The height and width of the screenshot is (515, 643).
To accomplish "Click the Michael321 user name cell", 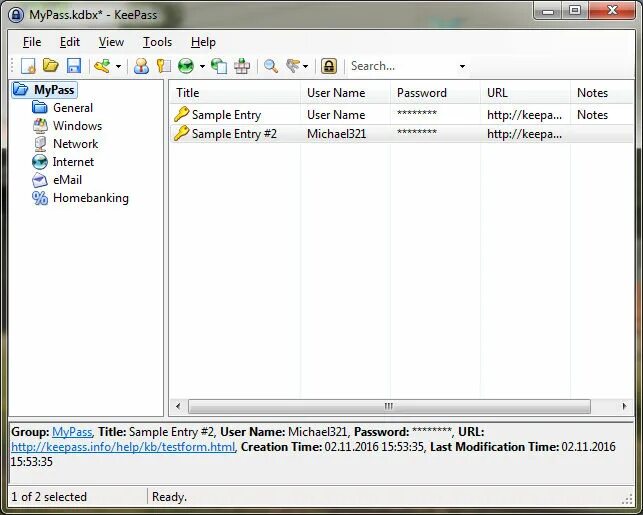I will tap(337, 134).
